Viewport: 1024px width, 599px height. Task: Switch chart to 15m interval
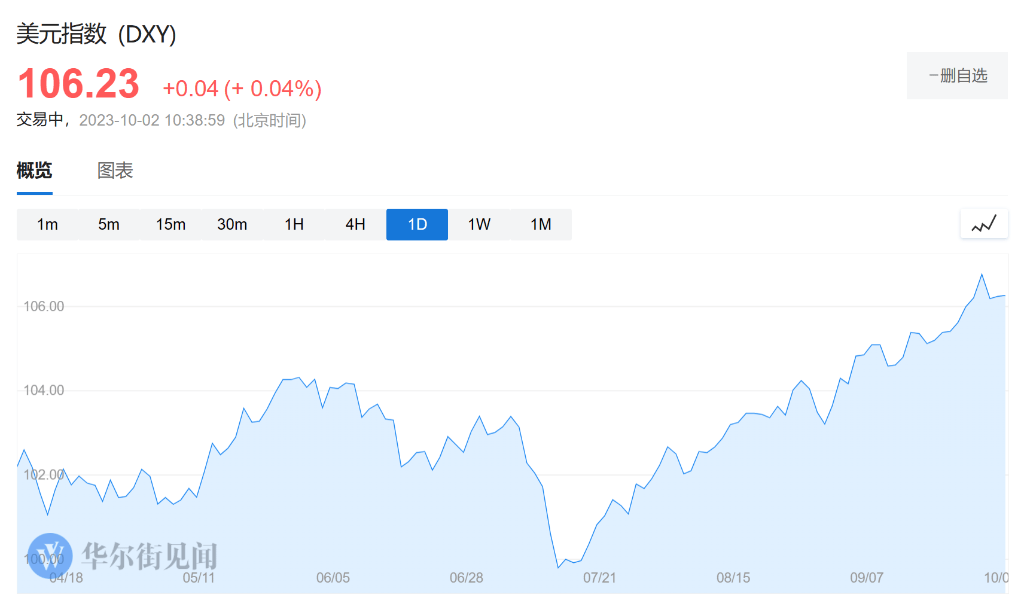point(171,224)
